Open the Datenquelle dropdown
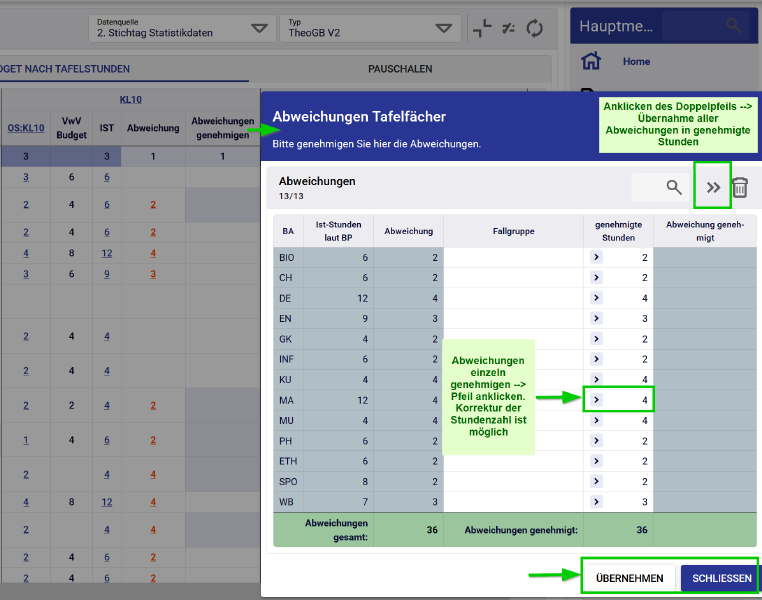 (x=182, y=28)
